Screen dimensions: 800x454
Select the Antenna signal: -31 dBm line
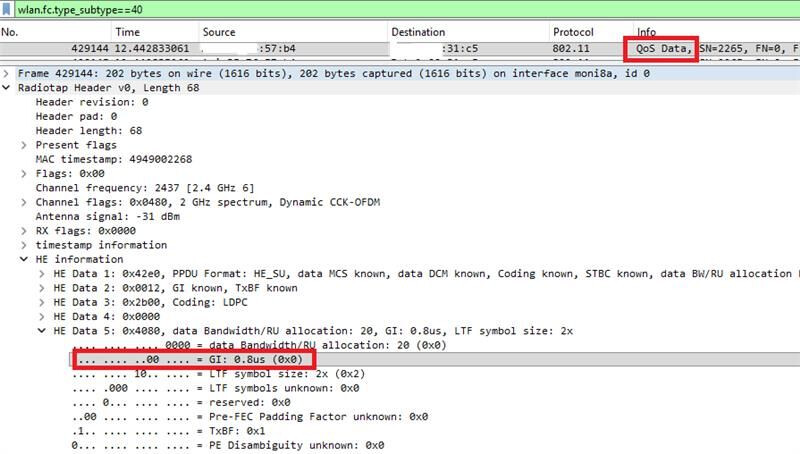click(x=110, y=216)
